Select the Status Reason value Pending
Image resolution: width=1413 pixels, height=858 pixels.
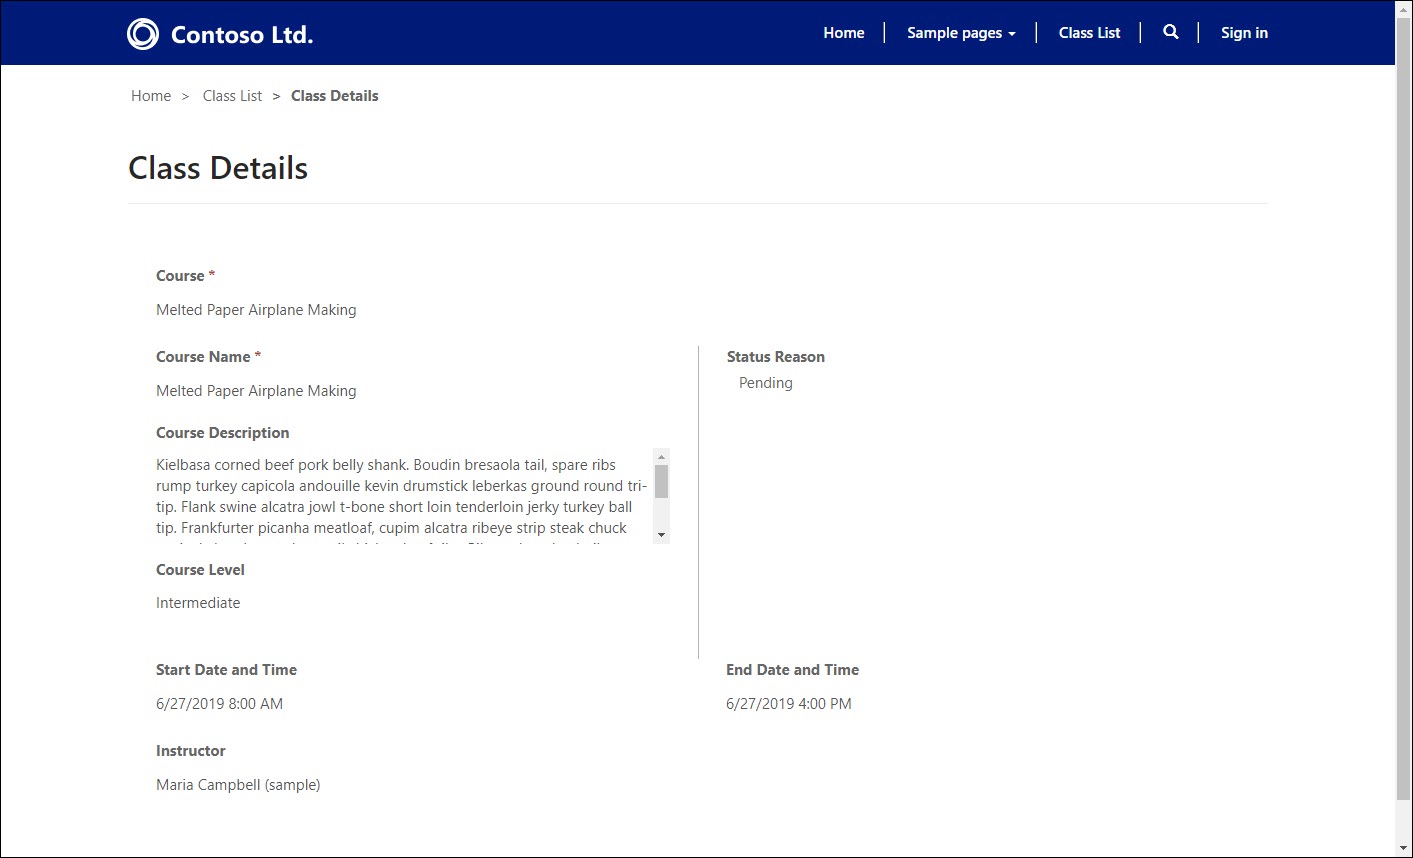tap(765, 383)
